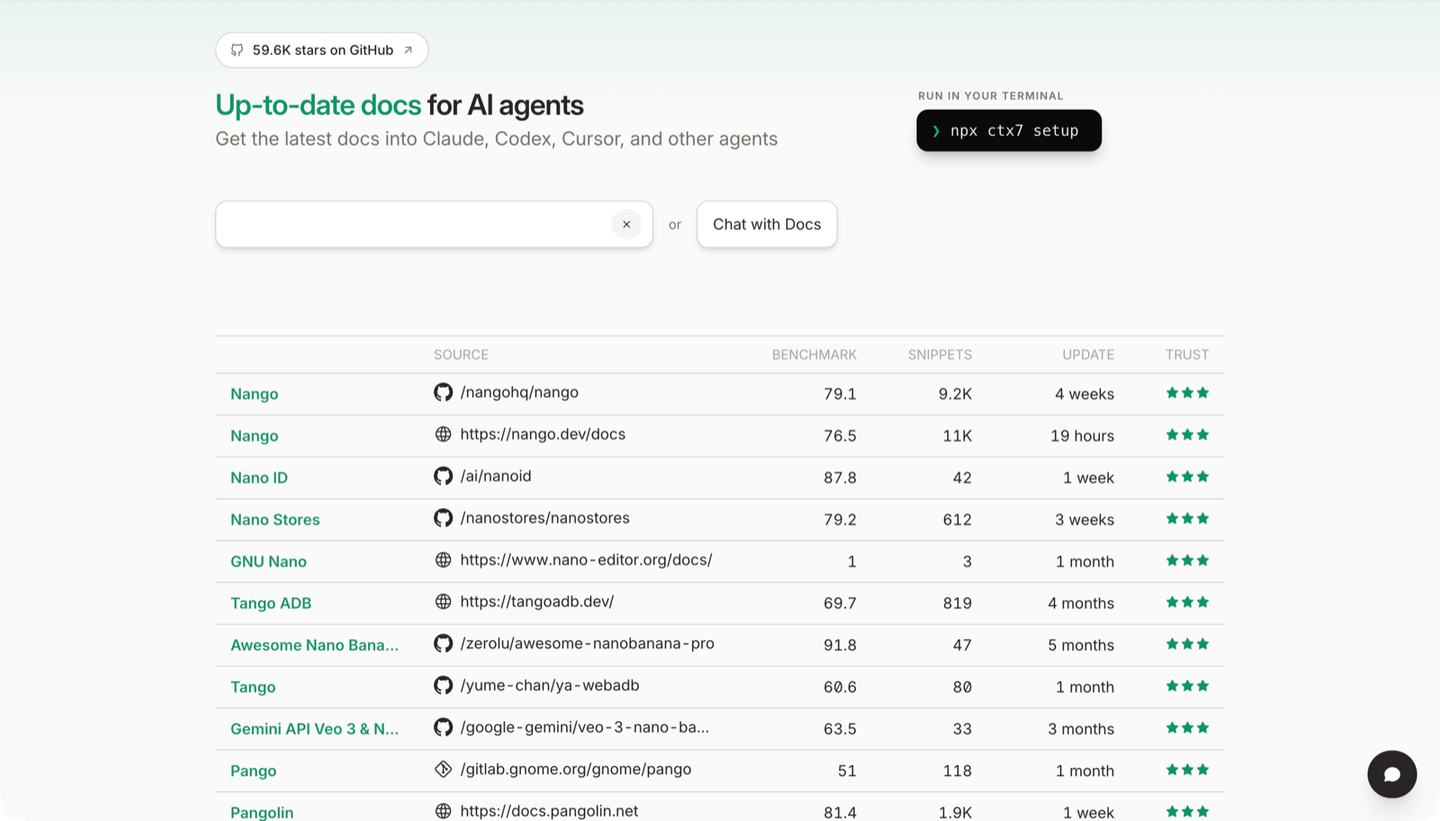Click the /nangohq/nango source text

pyautogui.click(x=519, y=392)
